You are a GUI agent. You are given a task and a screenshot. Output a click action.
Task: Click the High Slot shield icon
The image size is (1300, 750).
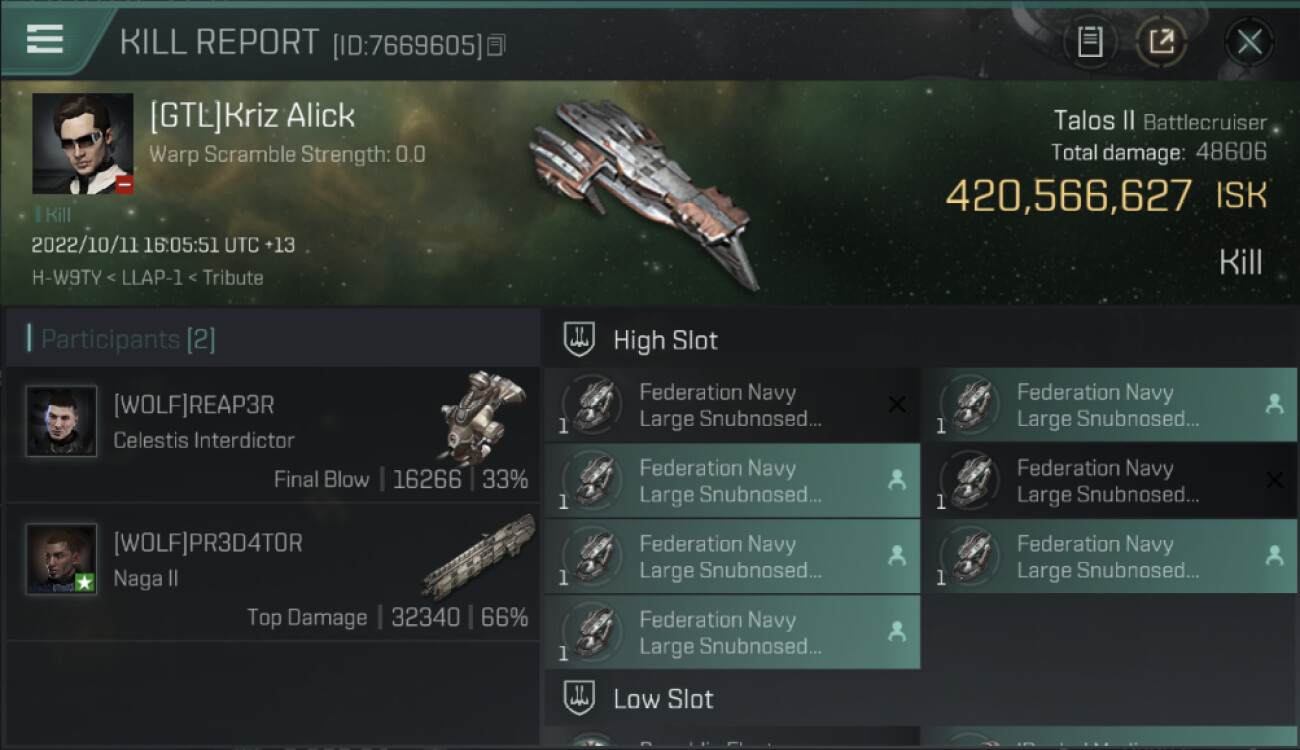pyautogui.click(x=579, y=340)
